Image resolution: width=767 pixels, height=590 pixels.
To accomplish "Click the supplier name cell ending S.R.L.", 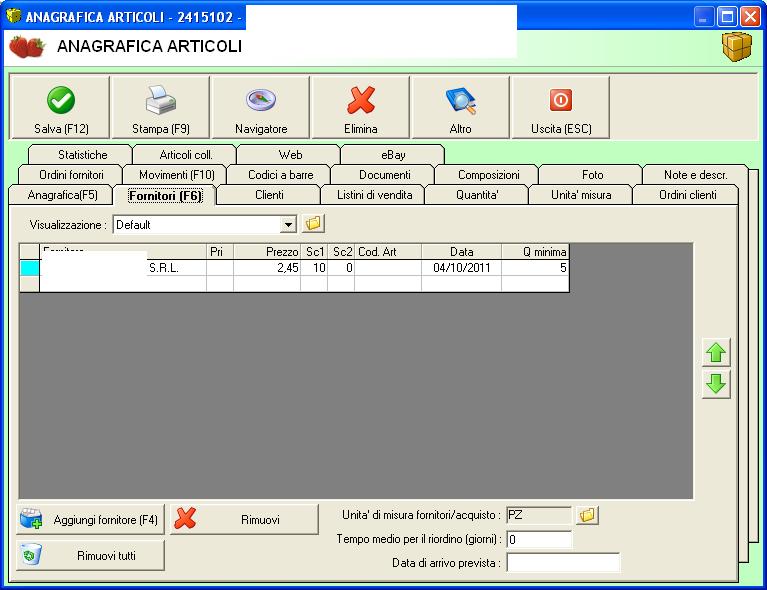I will 123,268.
